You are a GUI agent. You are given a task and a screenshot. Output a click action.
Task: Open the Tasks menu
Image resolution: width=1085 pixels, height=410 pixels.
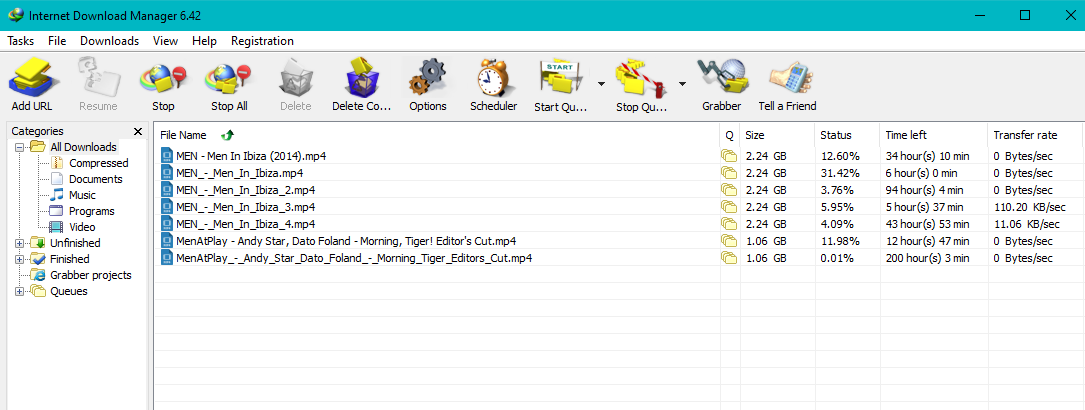click(x=21, y=41)
